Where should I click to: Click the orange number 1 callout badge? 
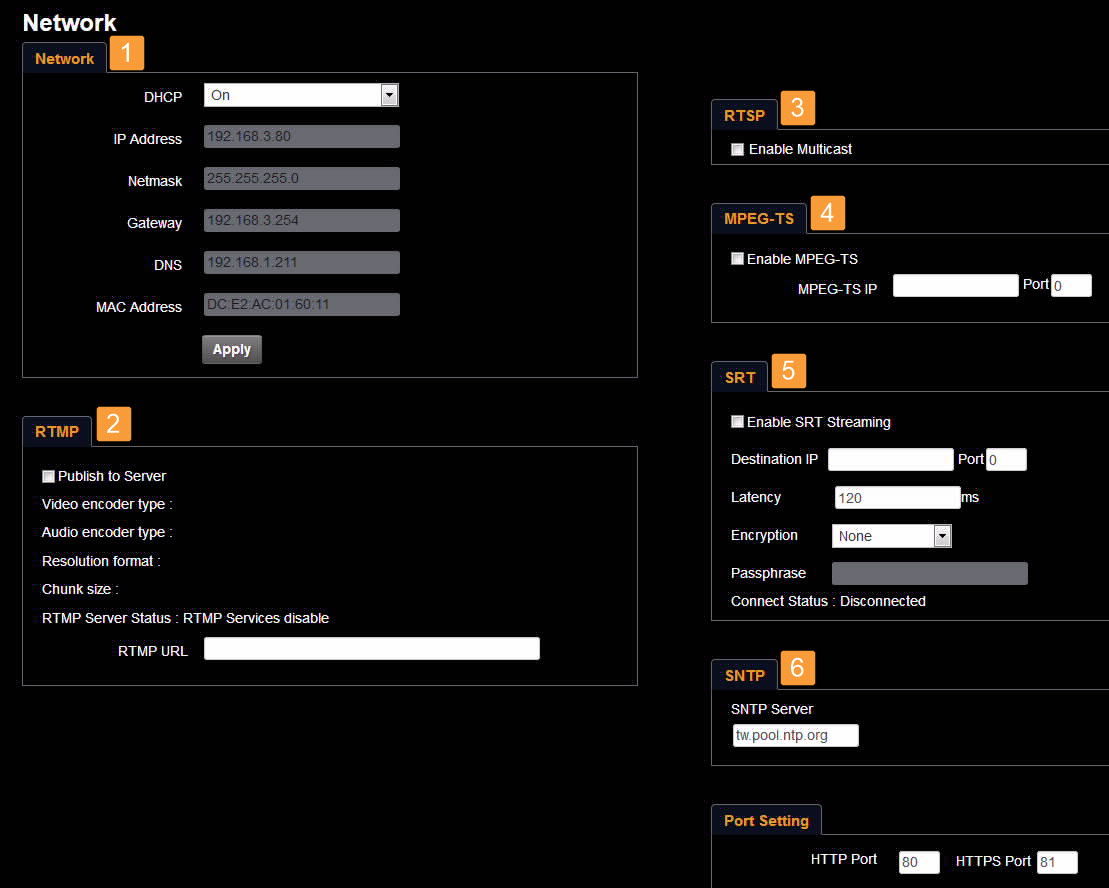[127, 53]
